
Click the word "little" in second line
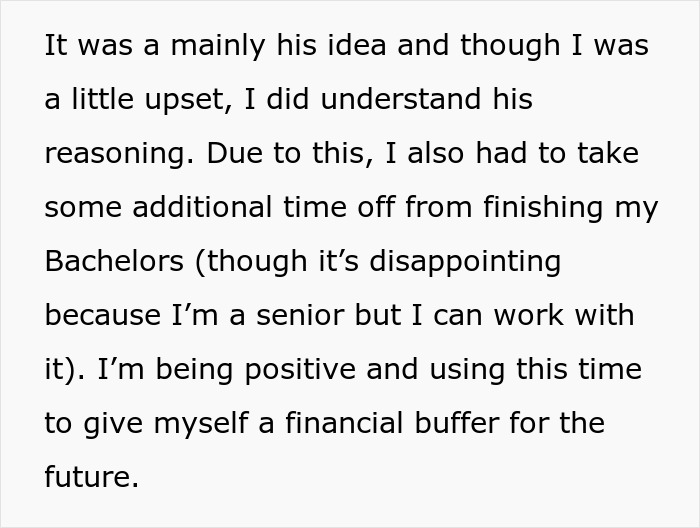[x=103, y=99]
